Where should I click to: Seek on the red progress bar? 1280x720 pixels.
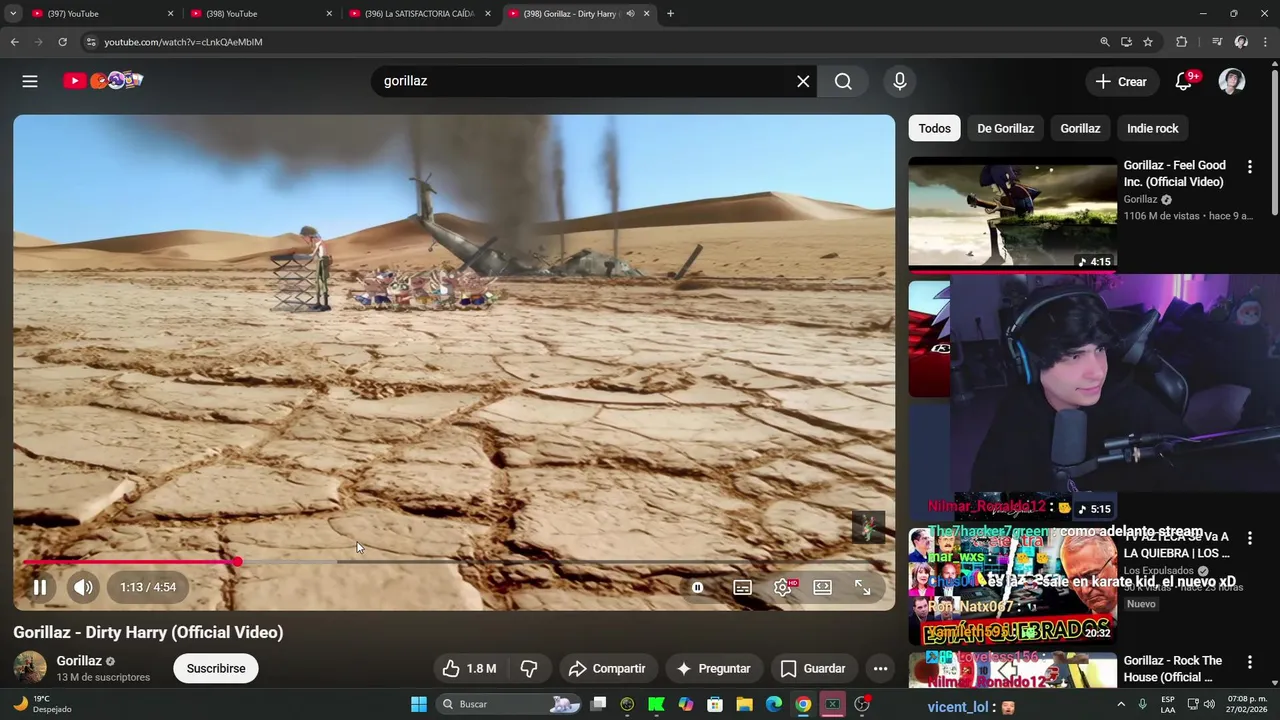coord(454,562)
